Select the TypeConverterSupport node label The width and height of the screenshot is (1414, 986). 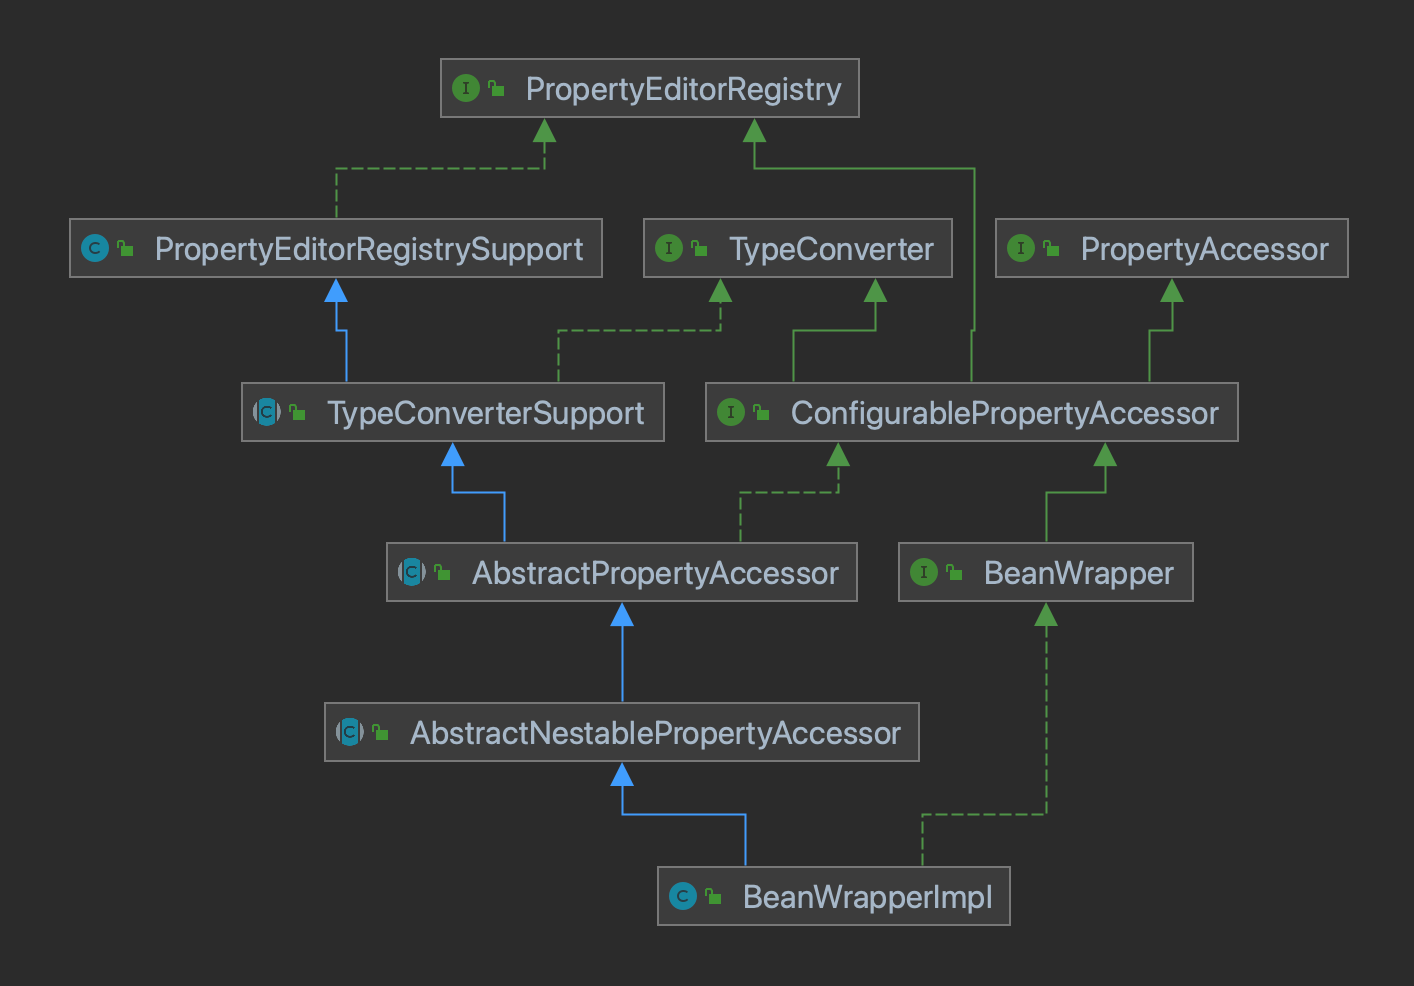[x=486, y=413]
